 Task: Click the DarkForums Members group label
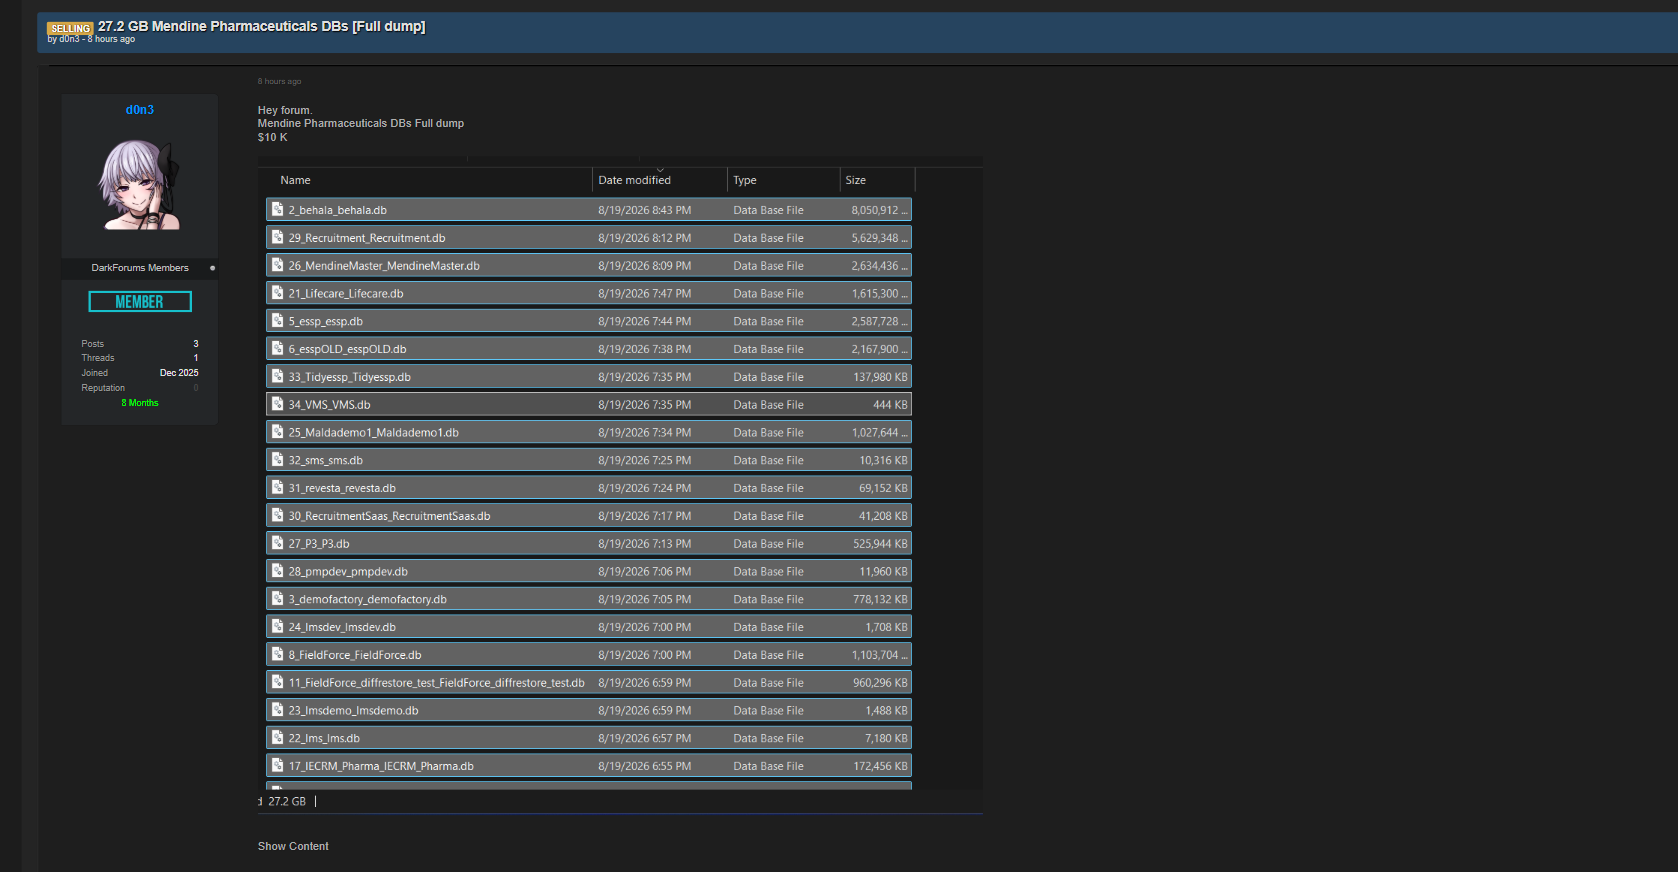[140, 268]
